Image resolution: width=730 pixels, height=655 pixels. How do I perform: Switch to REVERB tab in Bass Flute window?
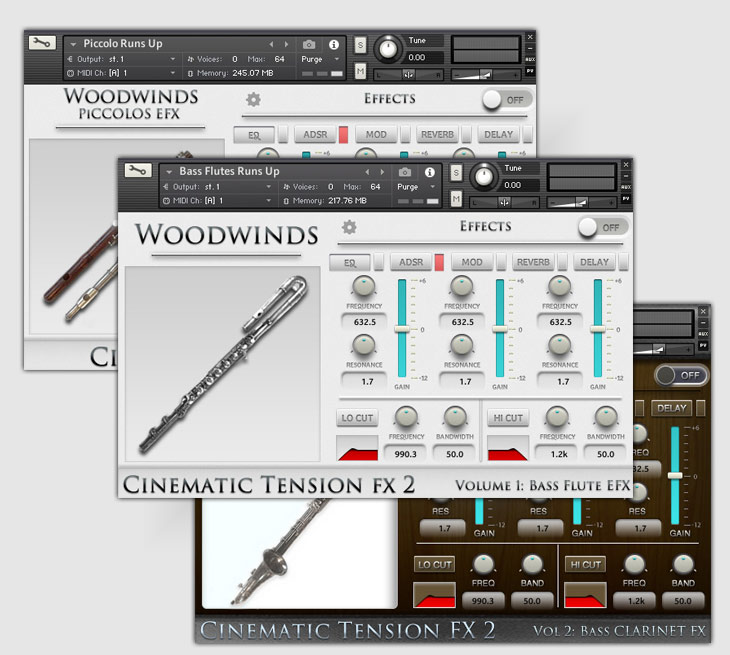tap(533, 263)
